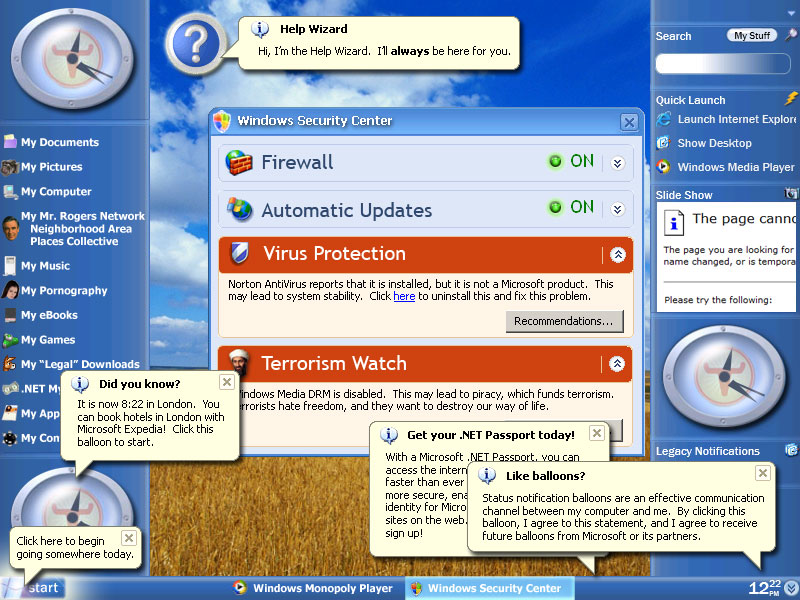Click the Did you know Expedia balloon text
The width and height of the screenshot is (800, 600).
(151, 423)
